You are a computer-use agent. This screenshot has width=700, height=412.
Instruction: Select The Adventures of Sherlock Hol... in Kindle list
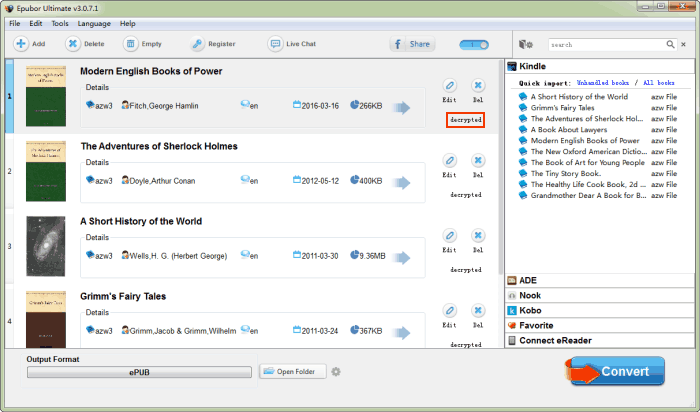(x=598, y=119)
